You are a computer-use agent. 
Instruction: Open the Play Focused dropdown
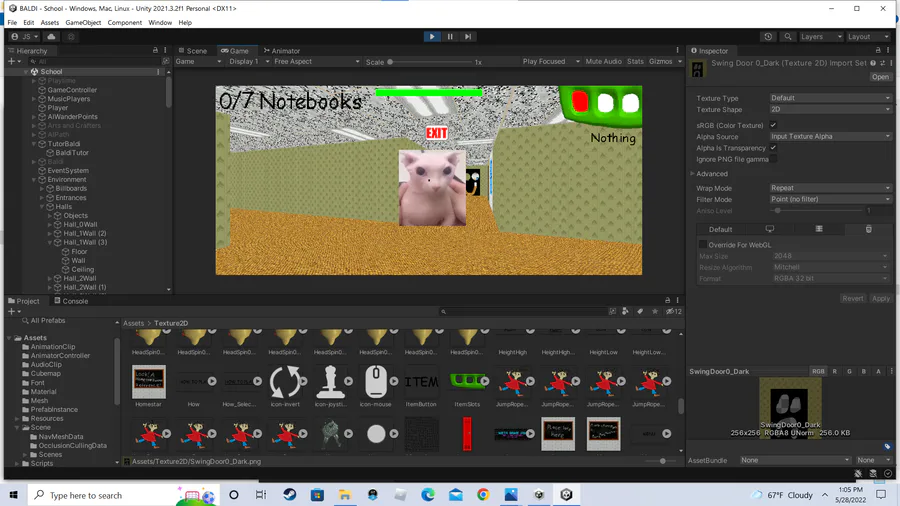551,61
